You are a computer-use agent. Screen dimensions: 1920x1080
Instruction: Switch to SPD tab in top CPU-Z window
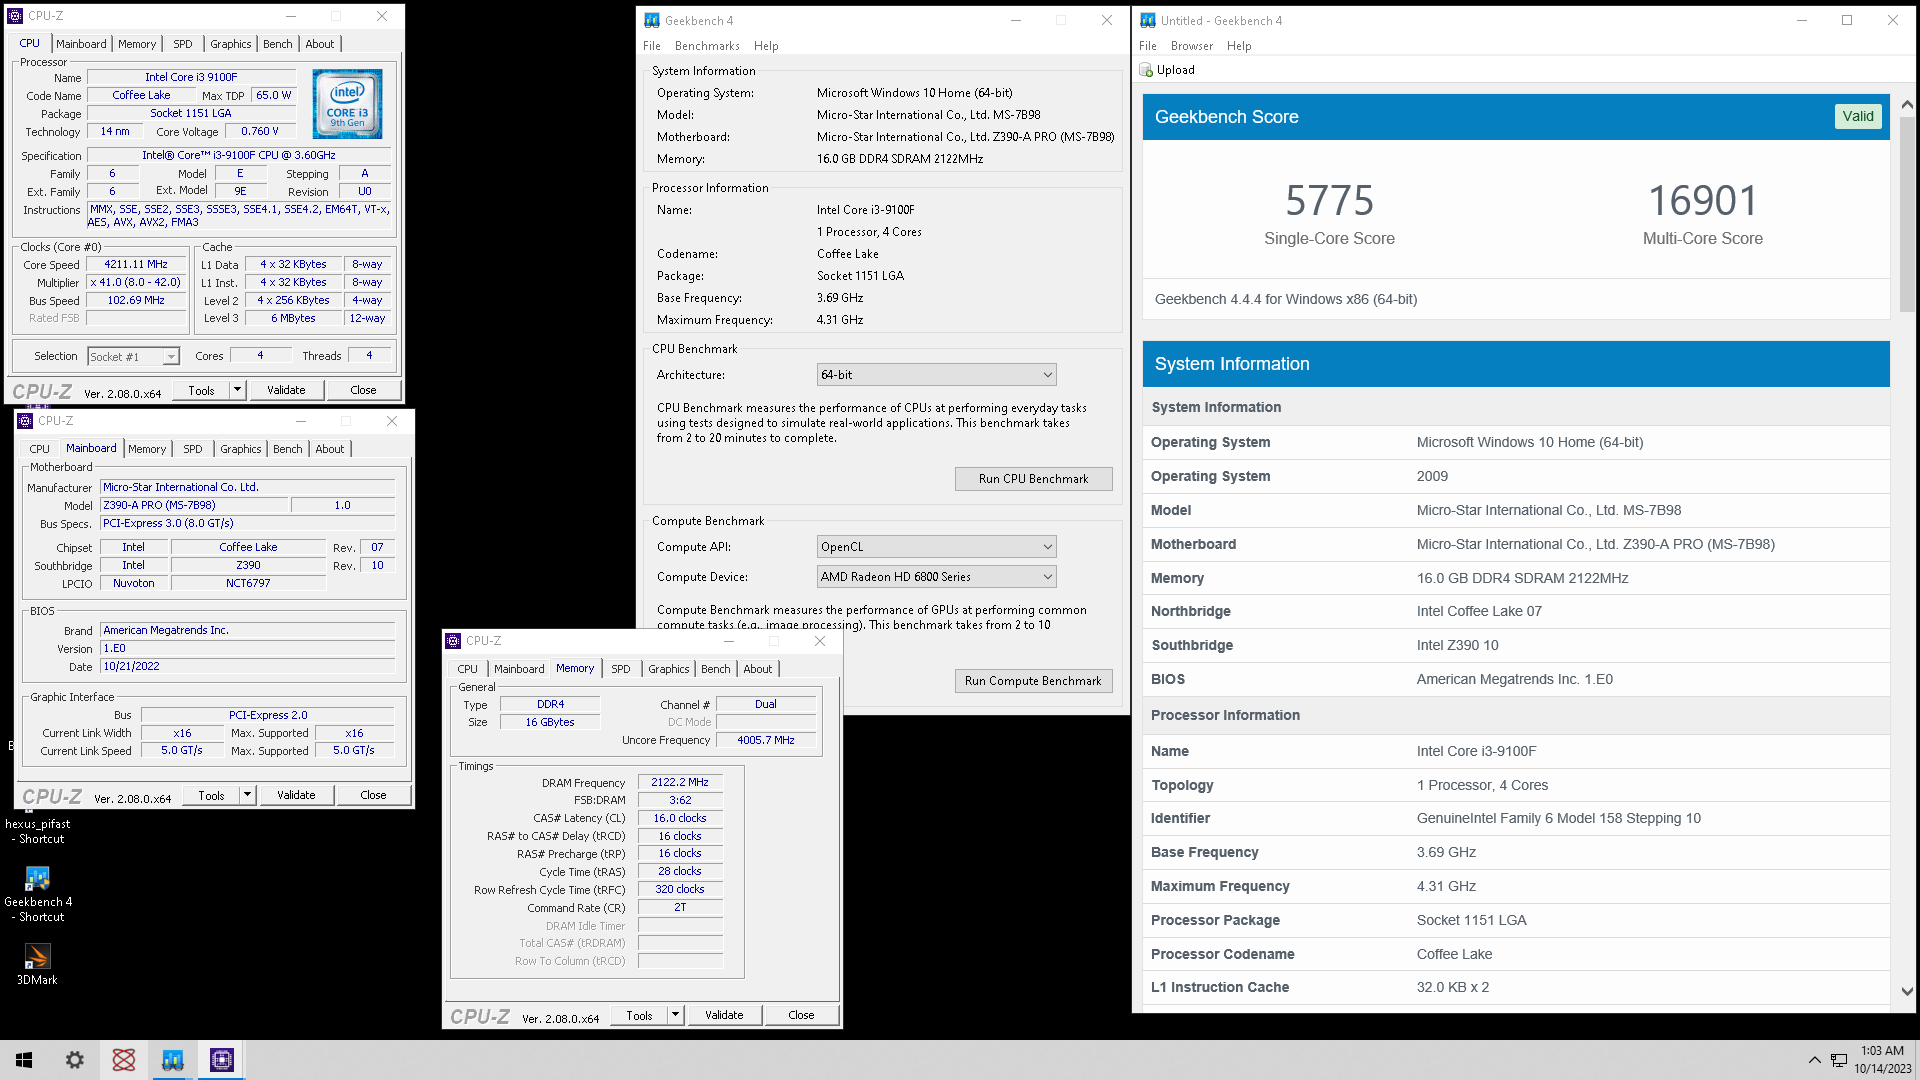tap(183, 44)
